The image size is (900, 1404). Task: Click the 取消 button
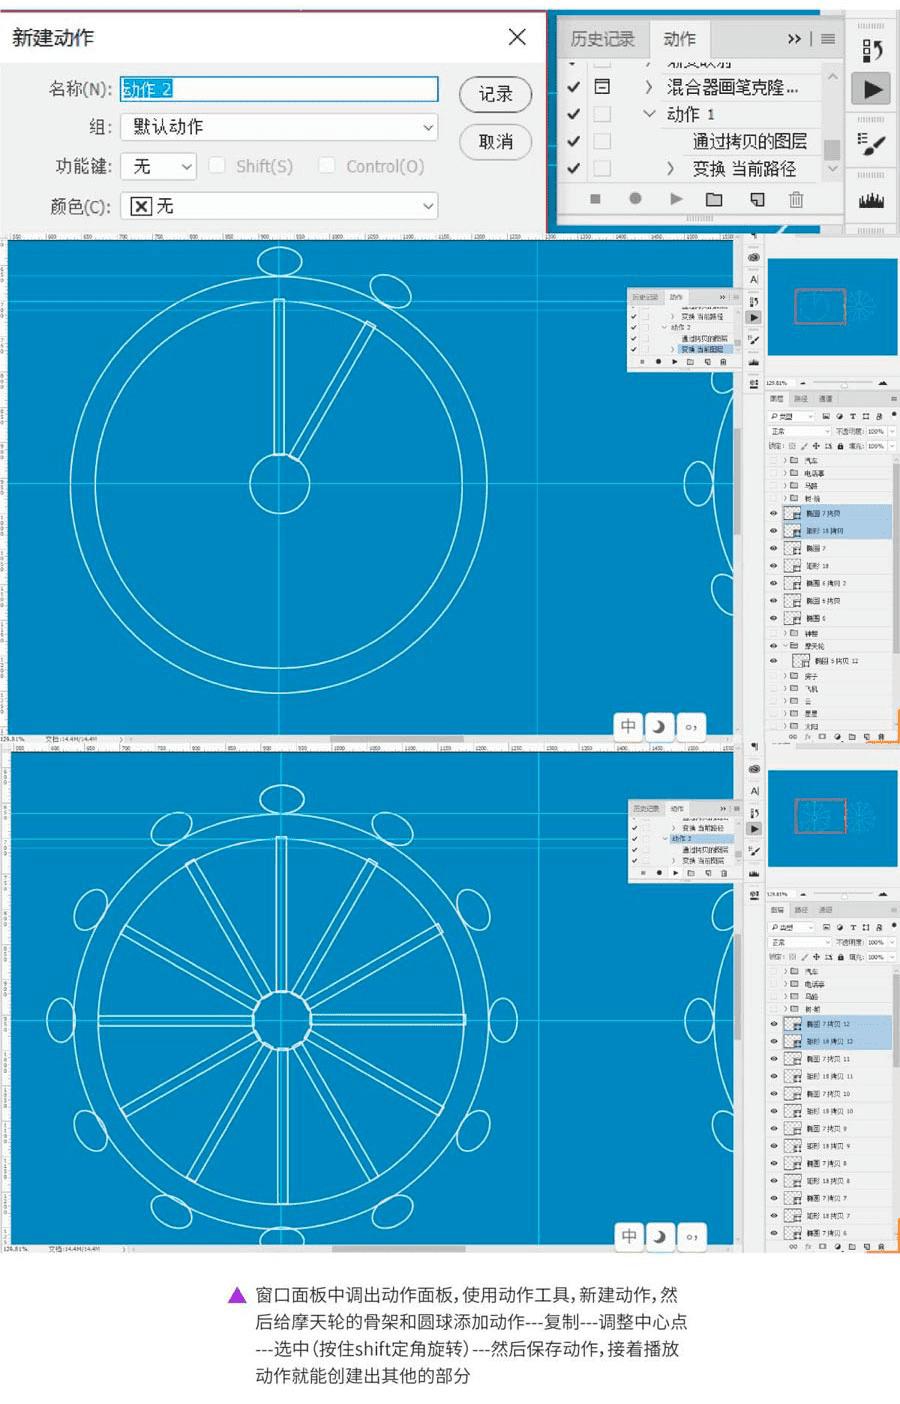(495, 142)
